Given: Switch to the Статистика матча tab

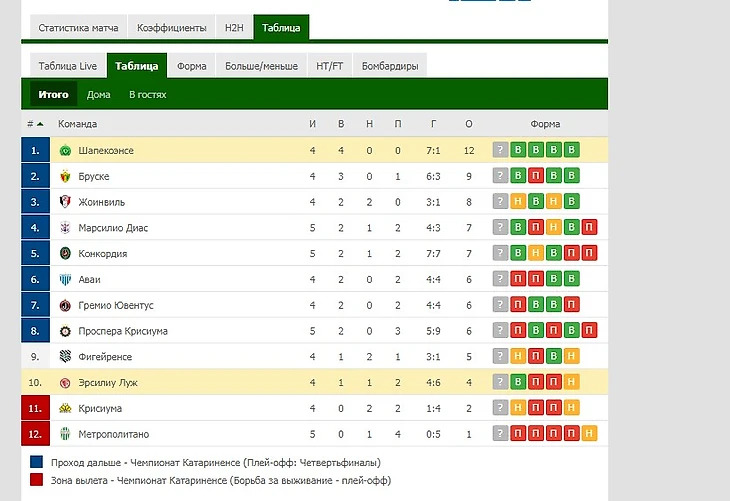Looking at the screenshot, I should pyautogui.click(x=78, y=28).
